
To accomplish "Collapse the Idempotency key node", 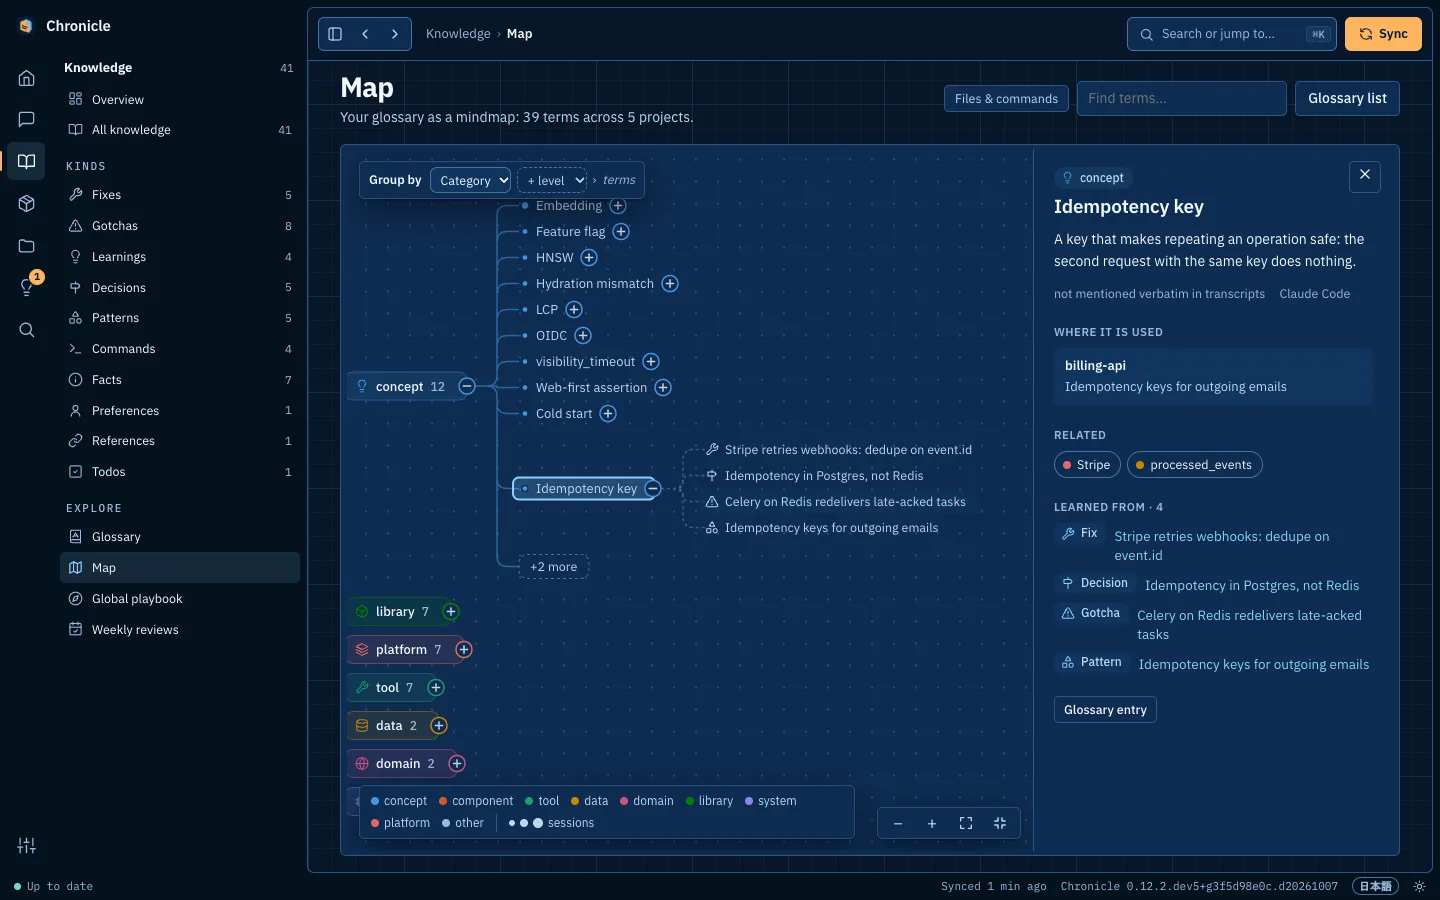I will point(653,489).
